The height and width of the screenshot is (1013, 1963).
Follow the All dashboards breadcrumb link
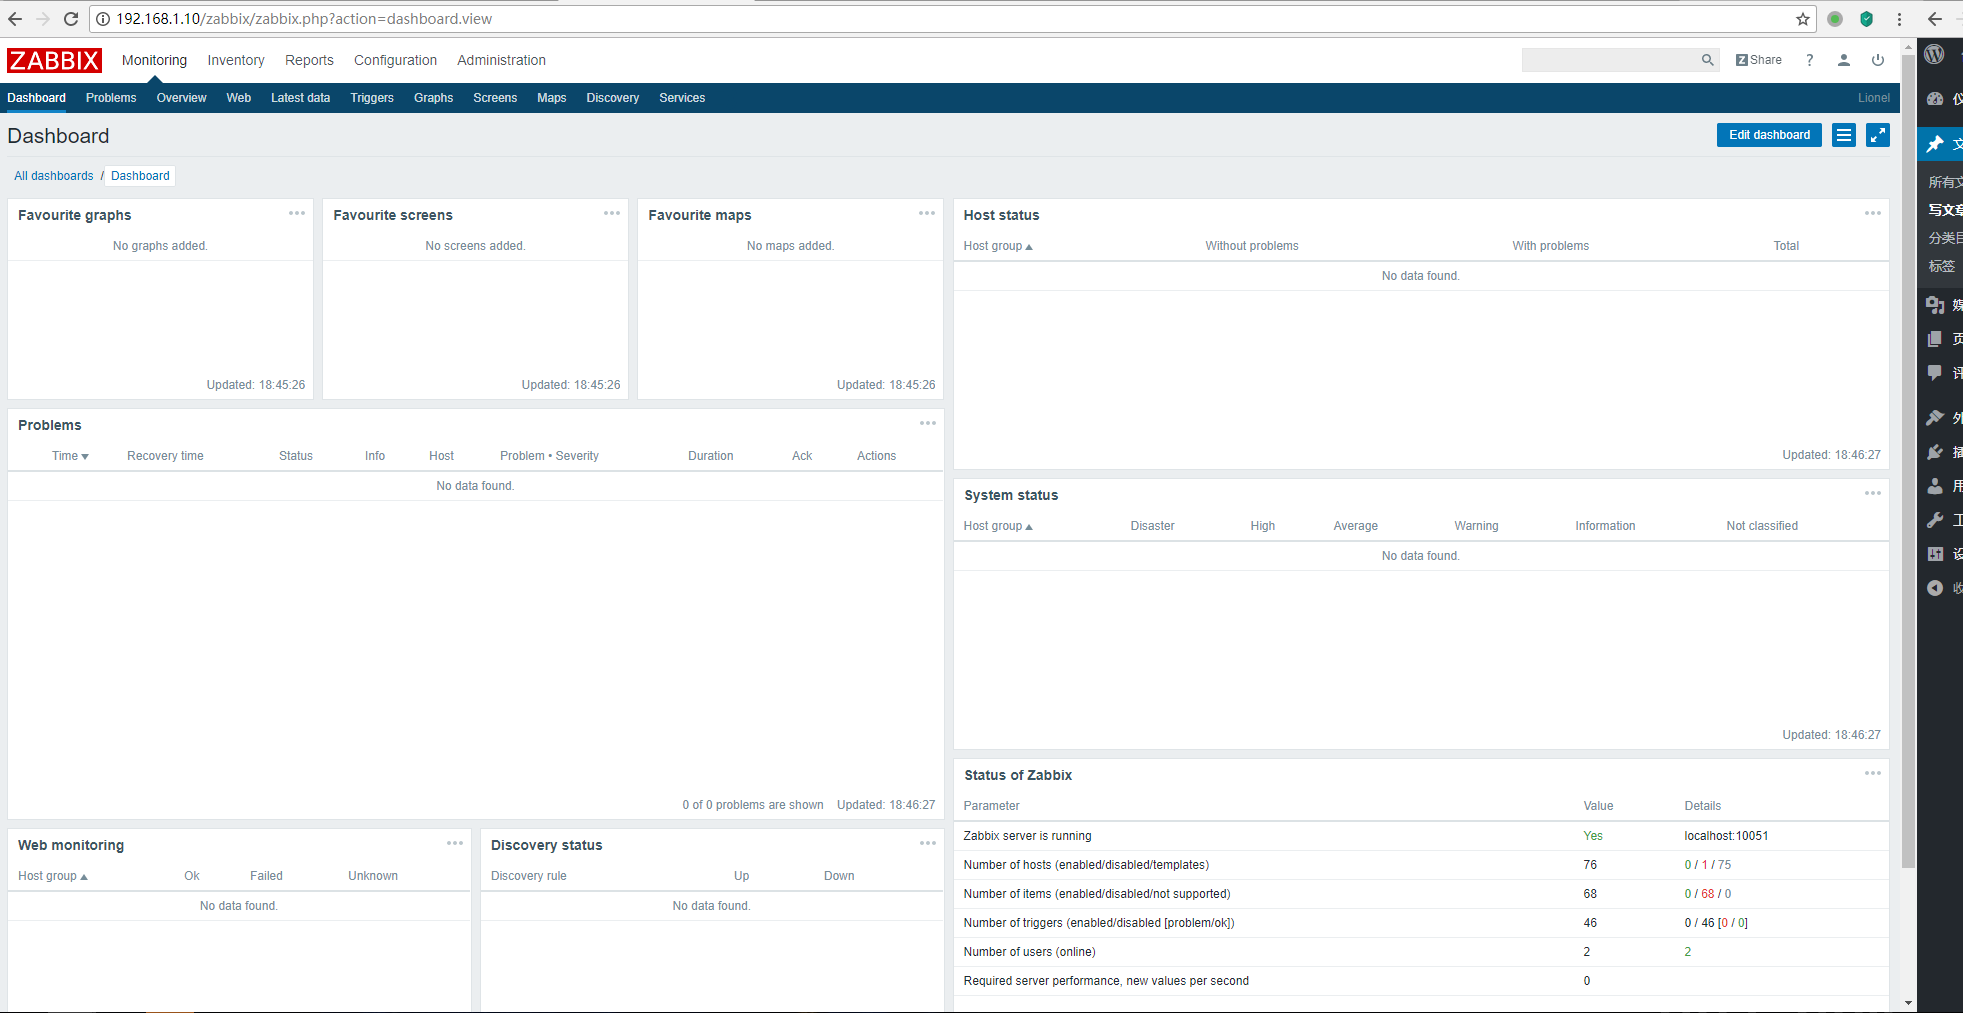tap(53, 176)
